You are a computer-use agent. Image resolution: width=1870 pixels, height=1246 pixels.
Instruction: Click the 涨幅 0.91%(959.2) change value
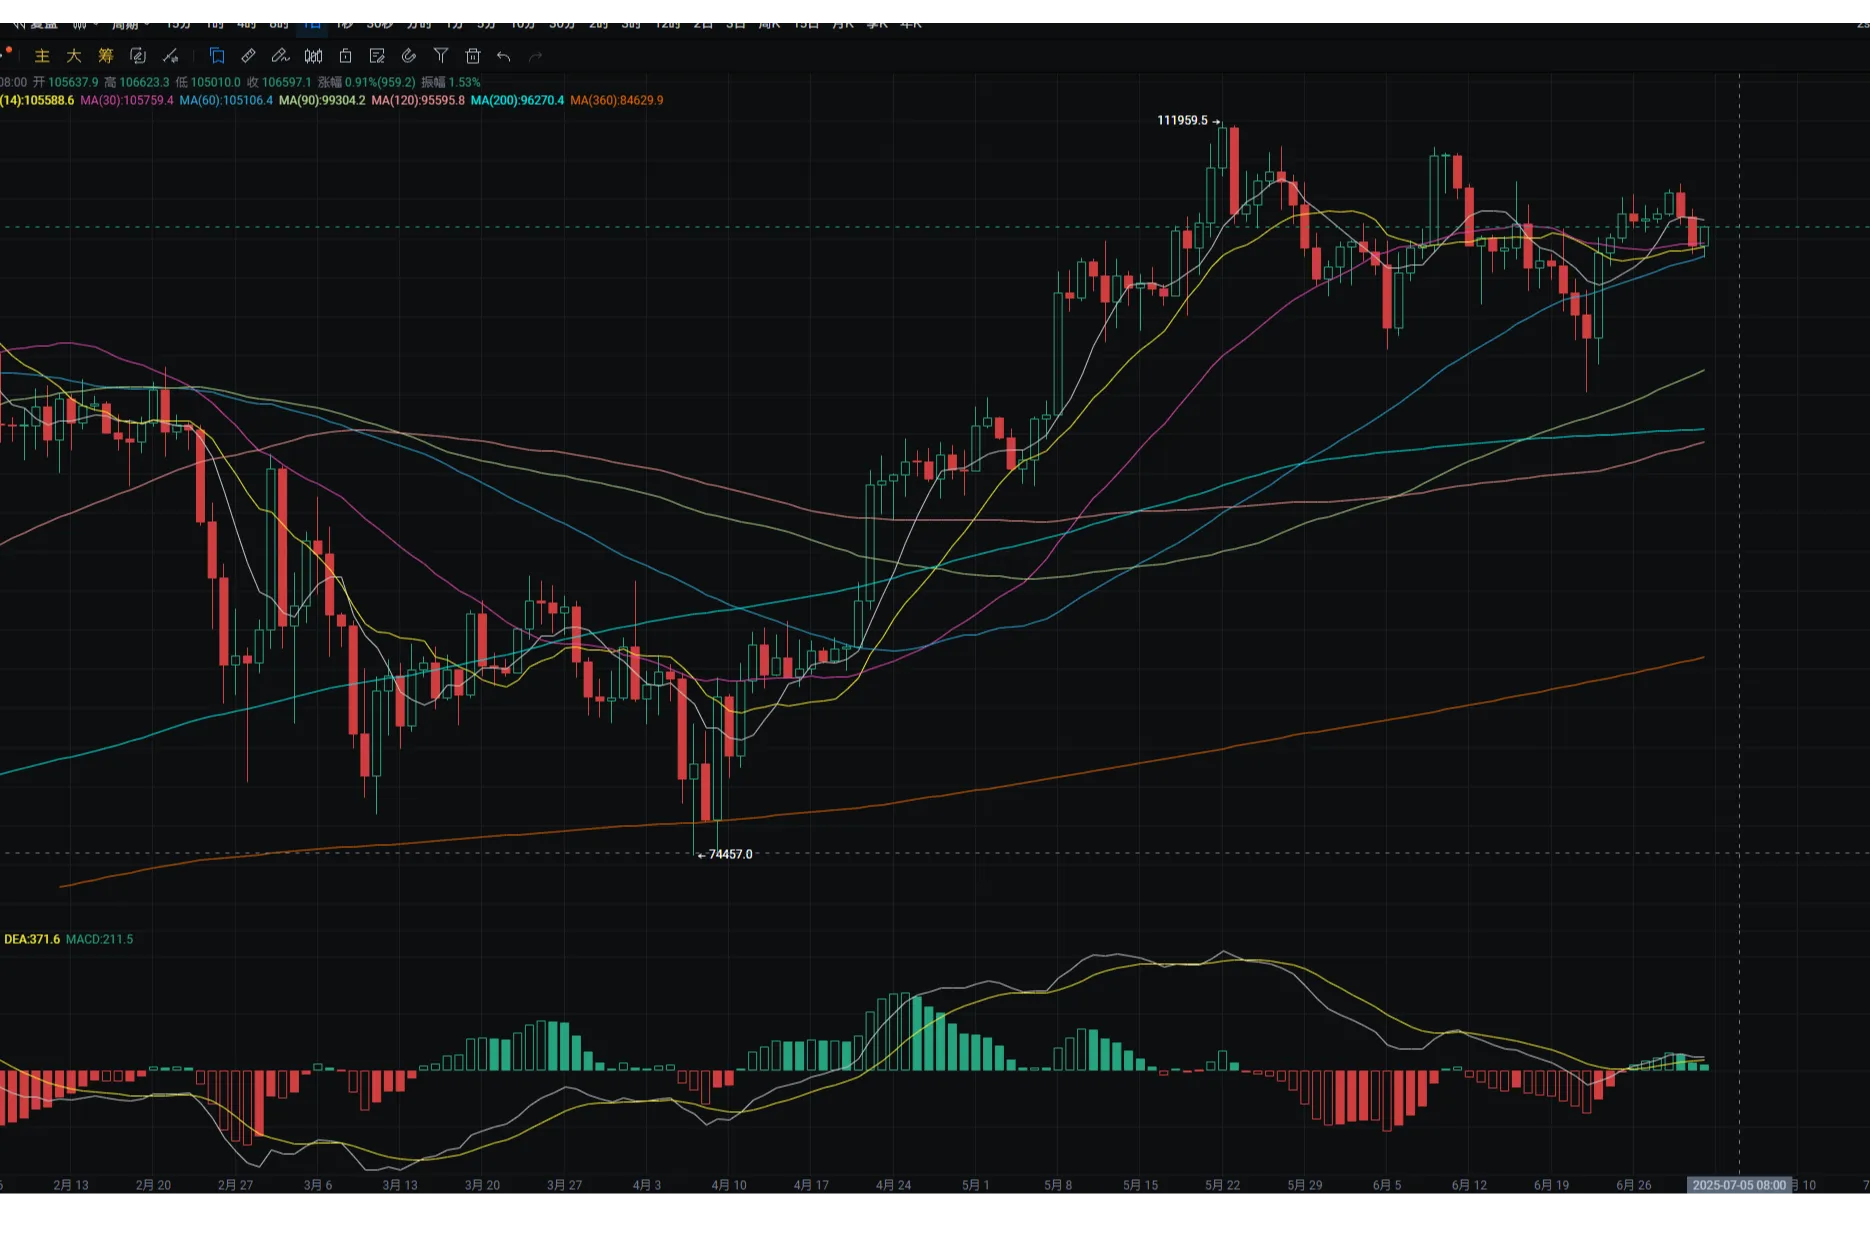(366, 82)
